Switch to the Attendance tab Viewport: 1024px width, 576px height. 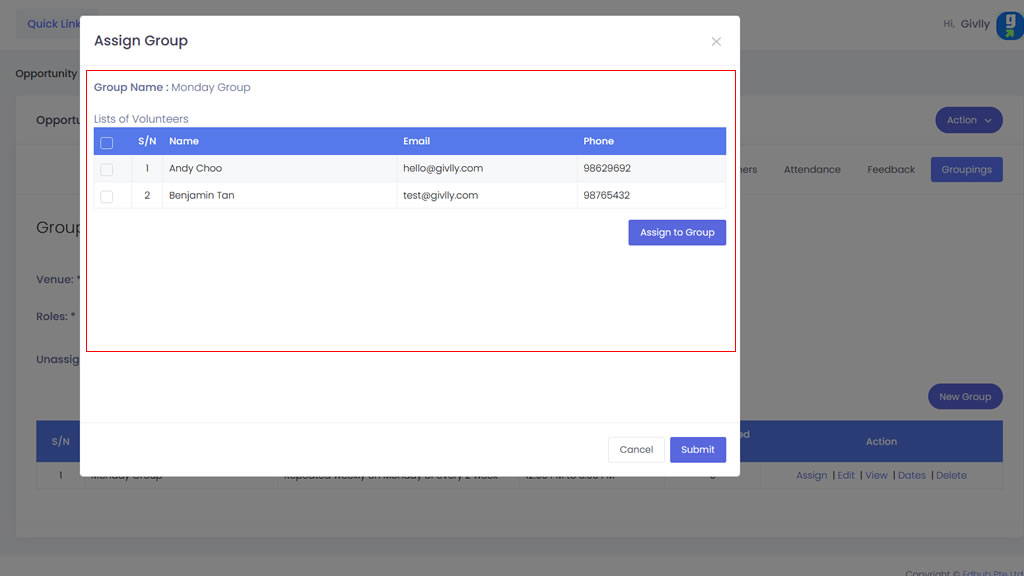click(811, 170)
